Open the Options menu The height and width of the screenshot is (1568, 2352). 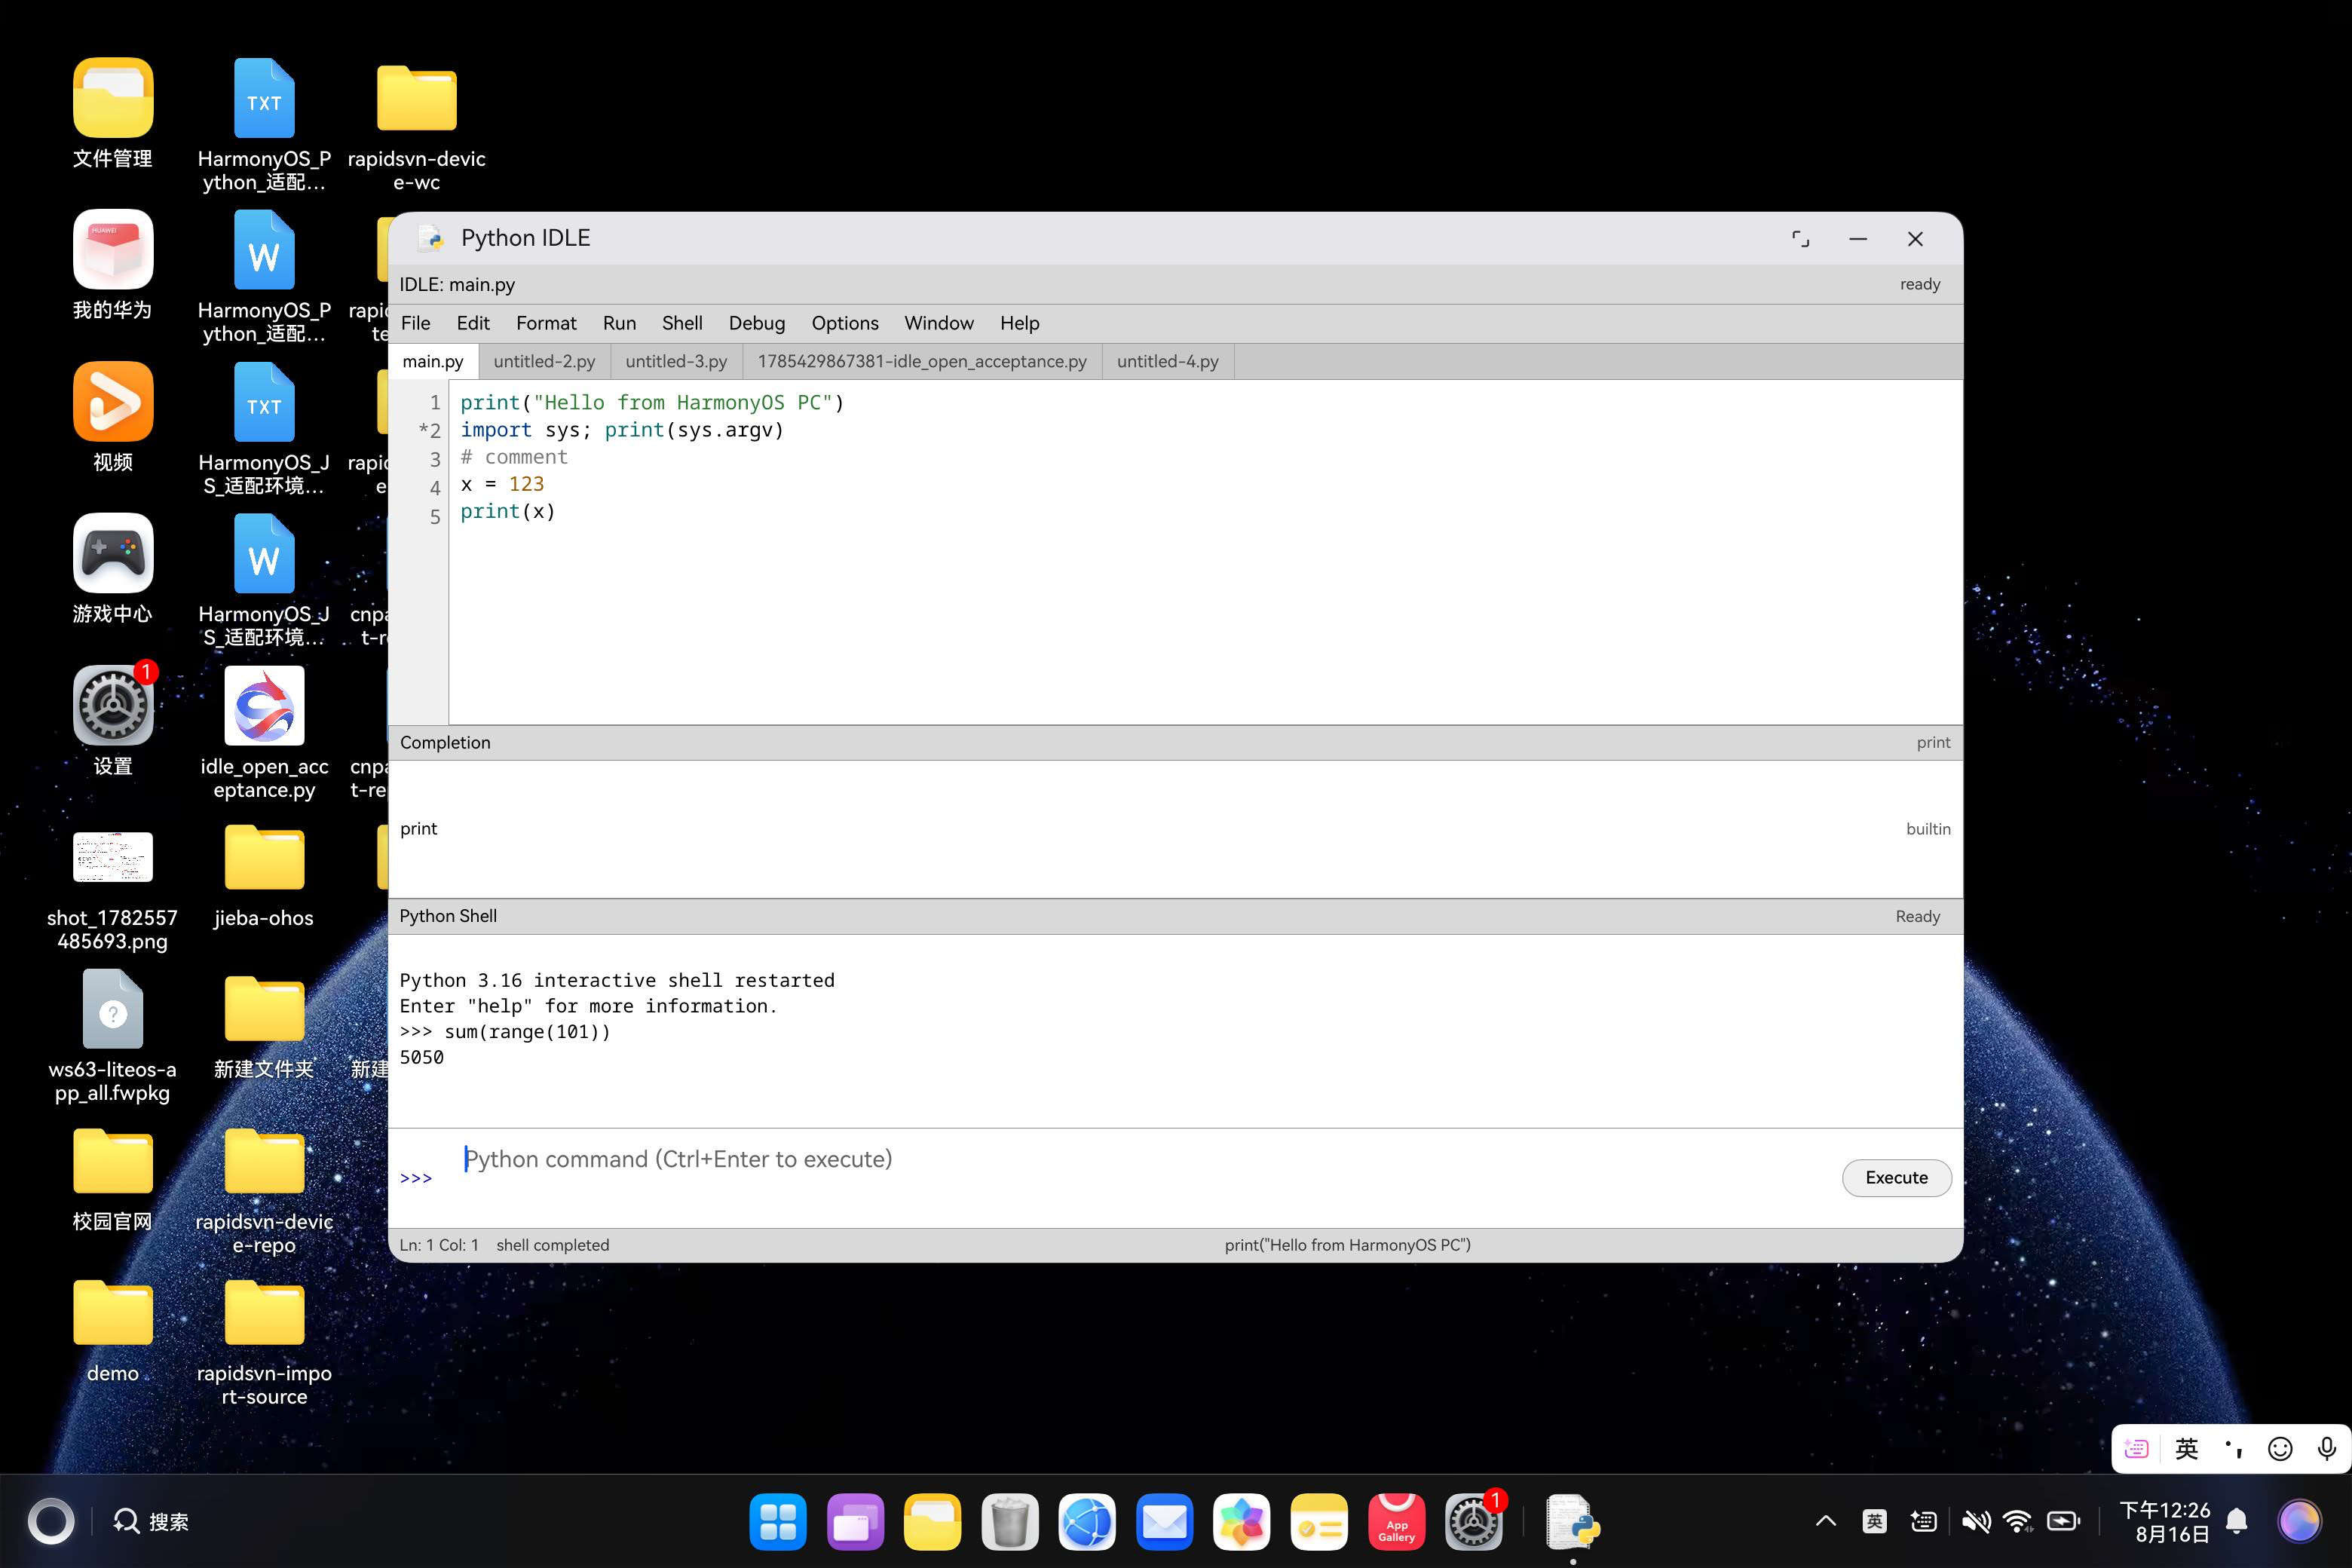[845, 323]
